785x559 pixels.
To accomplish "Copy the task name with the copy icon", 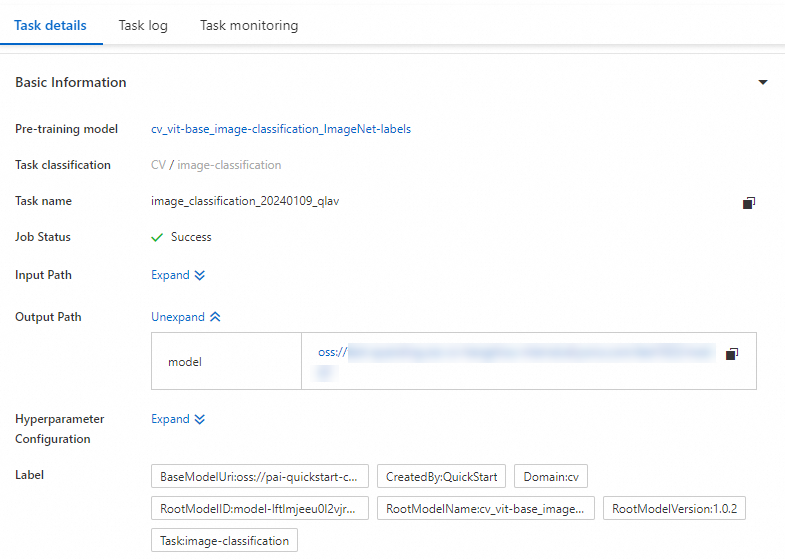I will click(x=749, y=202).
